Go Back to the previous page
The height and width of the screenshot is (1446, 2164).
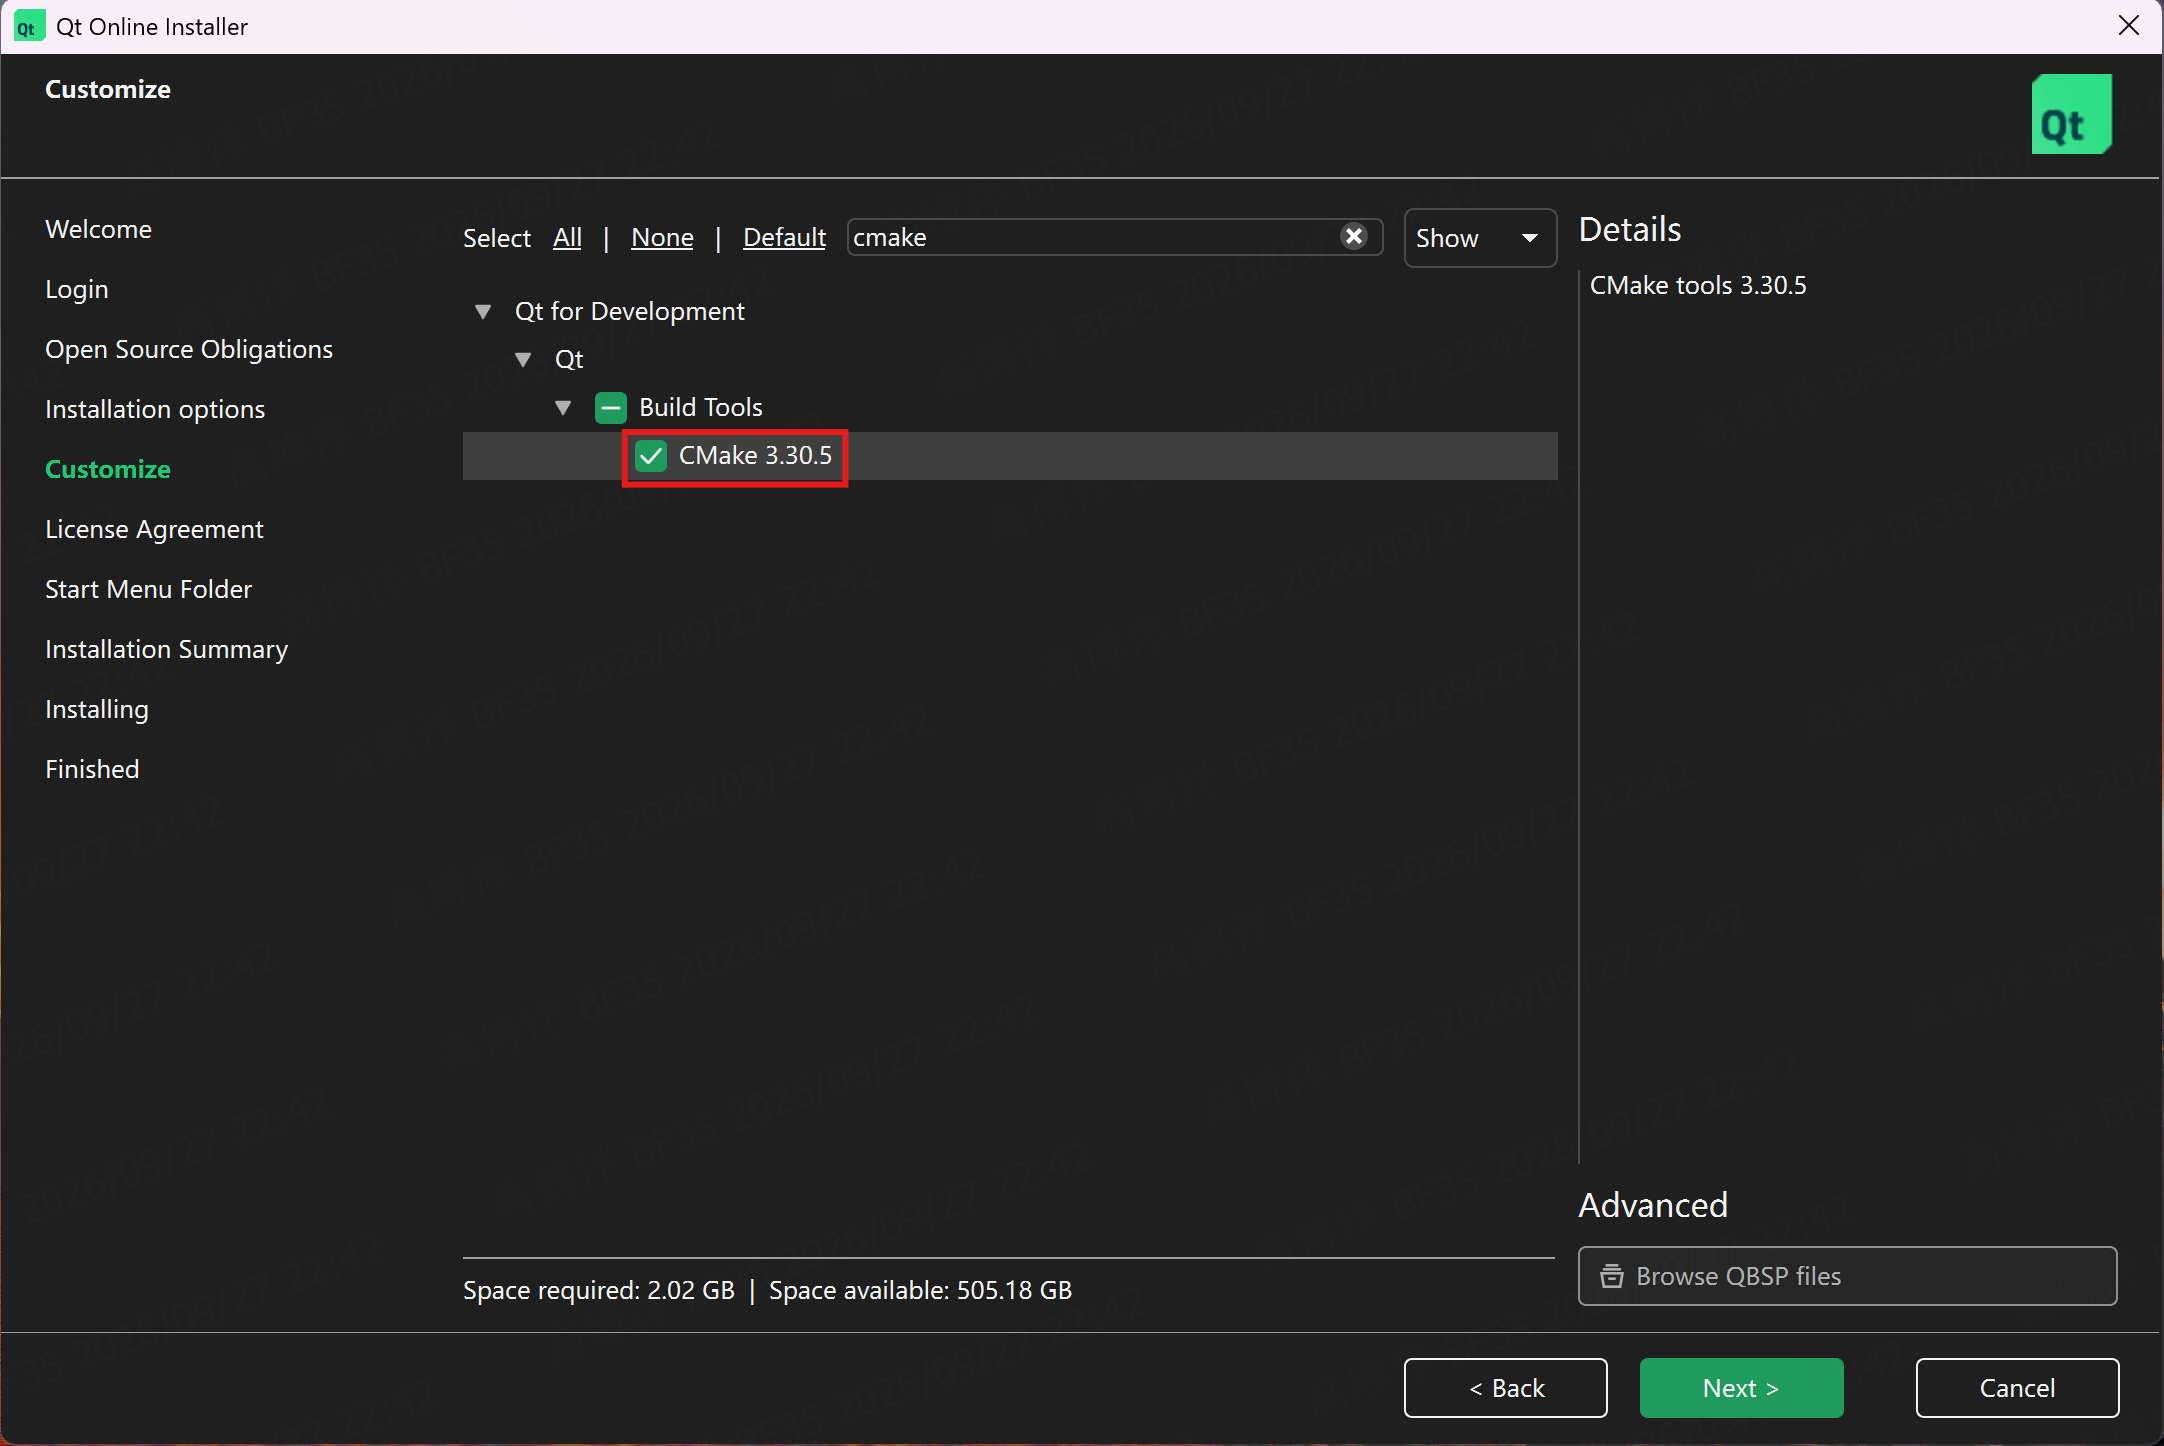click(1505, 1388)
